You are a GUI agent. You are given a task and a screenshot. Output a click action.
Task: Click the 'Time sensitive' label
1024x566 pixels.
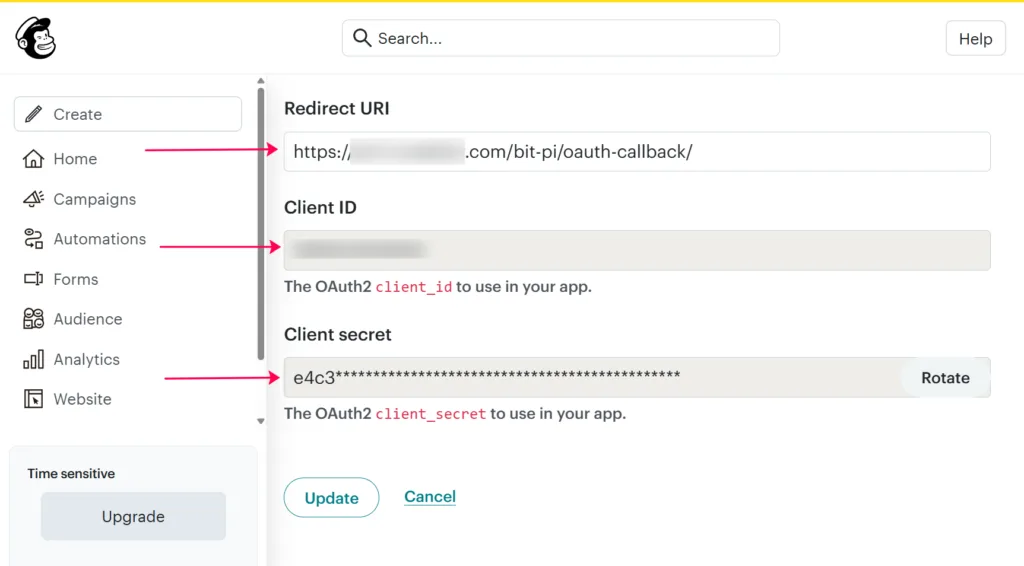71,474
